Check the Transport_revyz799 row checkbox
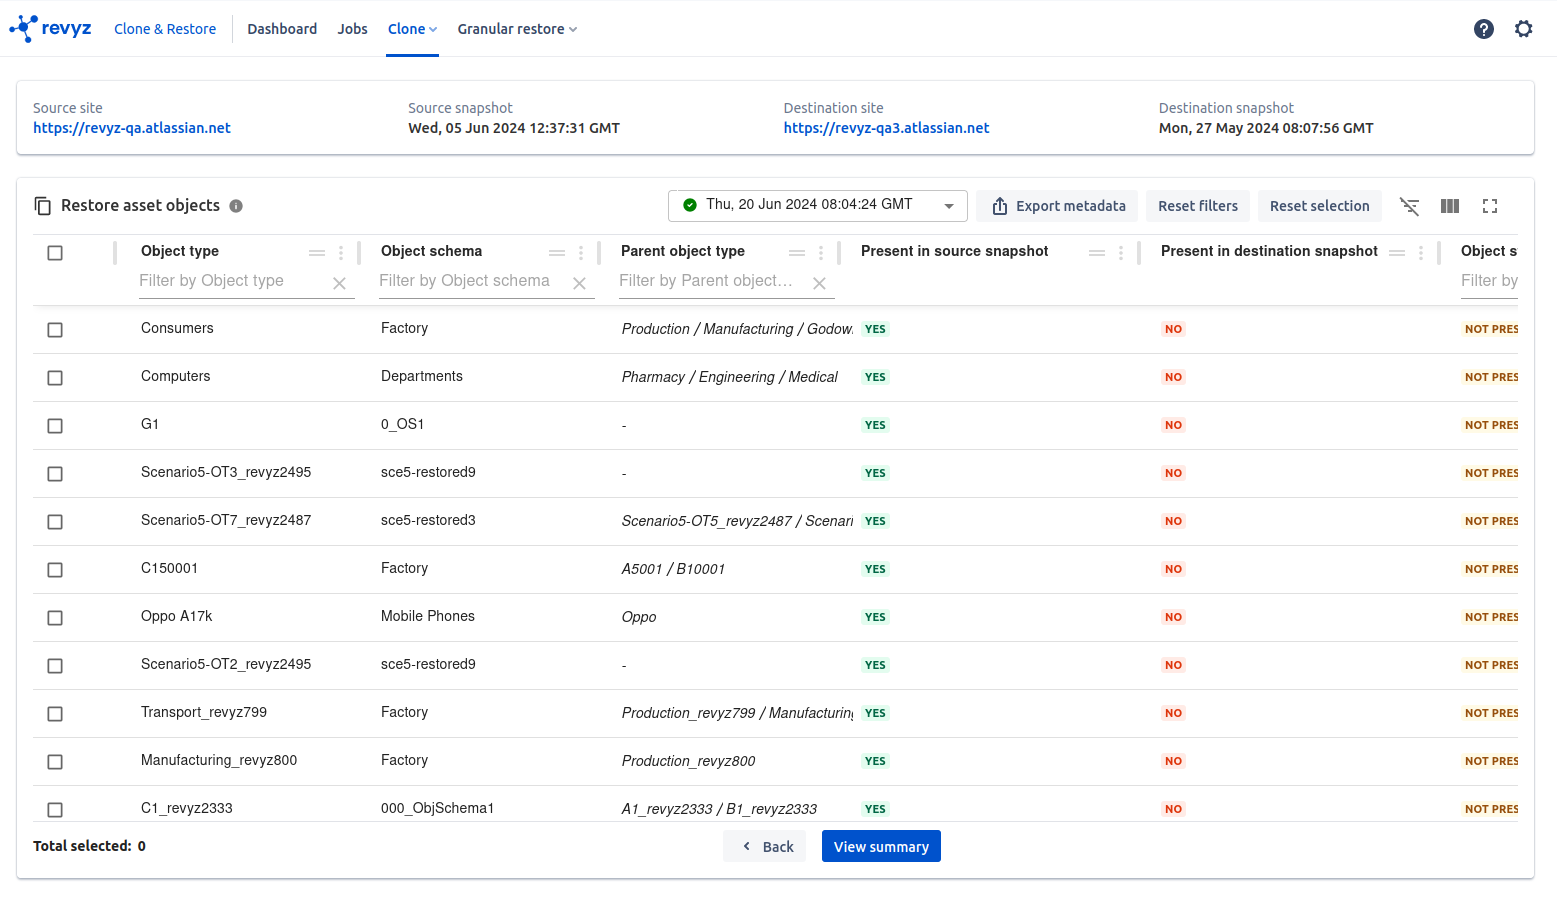The image size is (1557, 898). click(55, 714)
